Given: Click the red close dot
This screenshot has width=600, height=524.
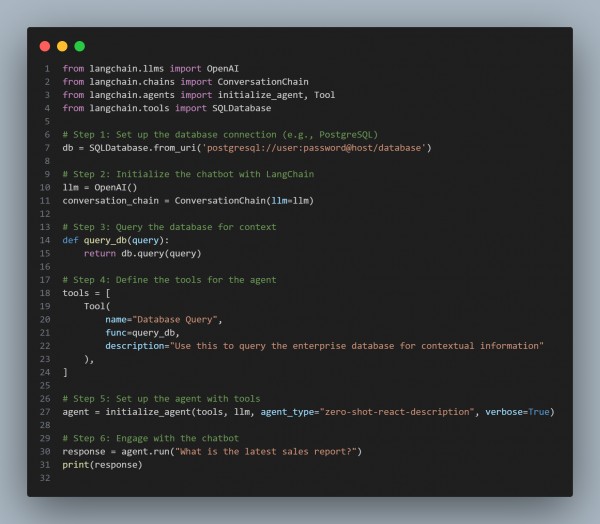Looking at the screenshot, I should [x=45, y=46].
